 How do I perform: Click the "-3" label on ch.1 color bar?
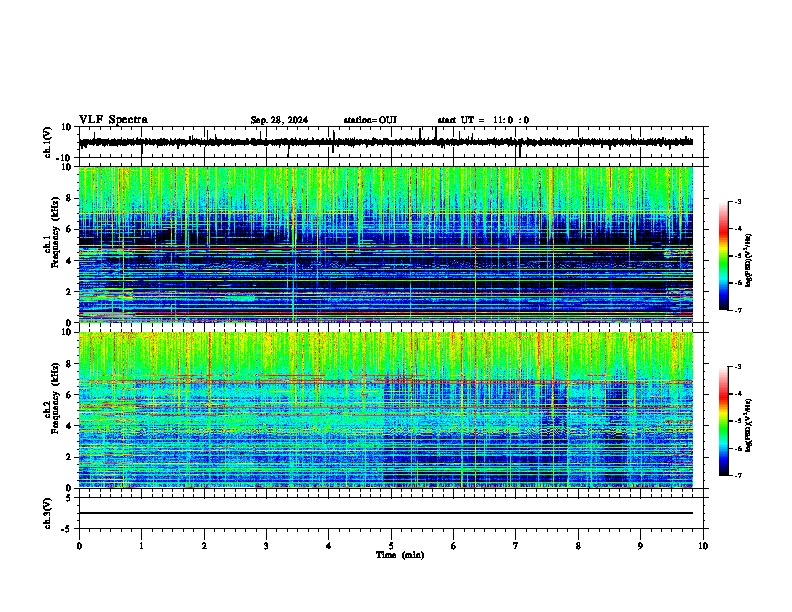[738, 201]
